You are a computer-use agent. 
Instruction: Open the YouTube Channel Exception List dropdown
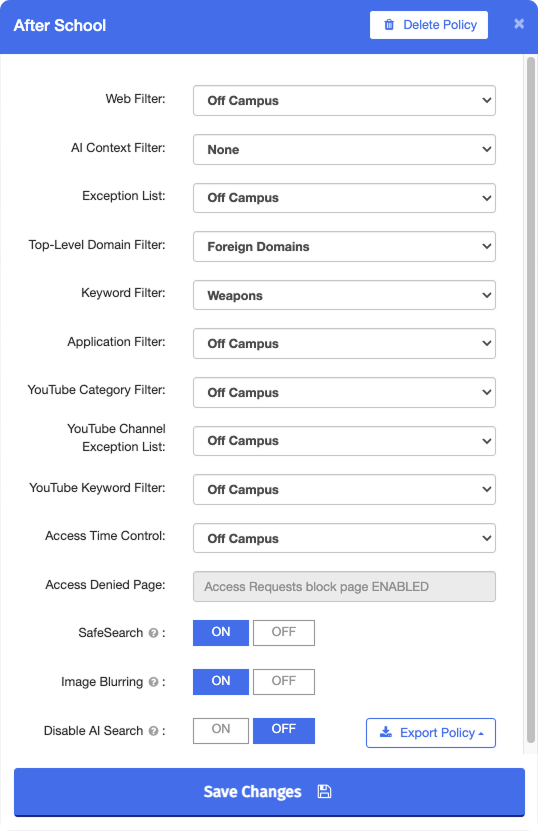point(344,441)
